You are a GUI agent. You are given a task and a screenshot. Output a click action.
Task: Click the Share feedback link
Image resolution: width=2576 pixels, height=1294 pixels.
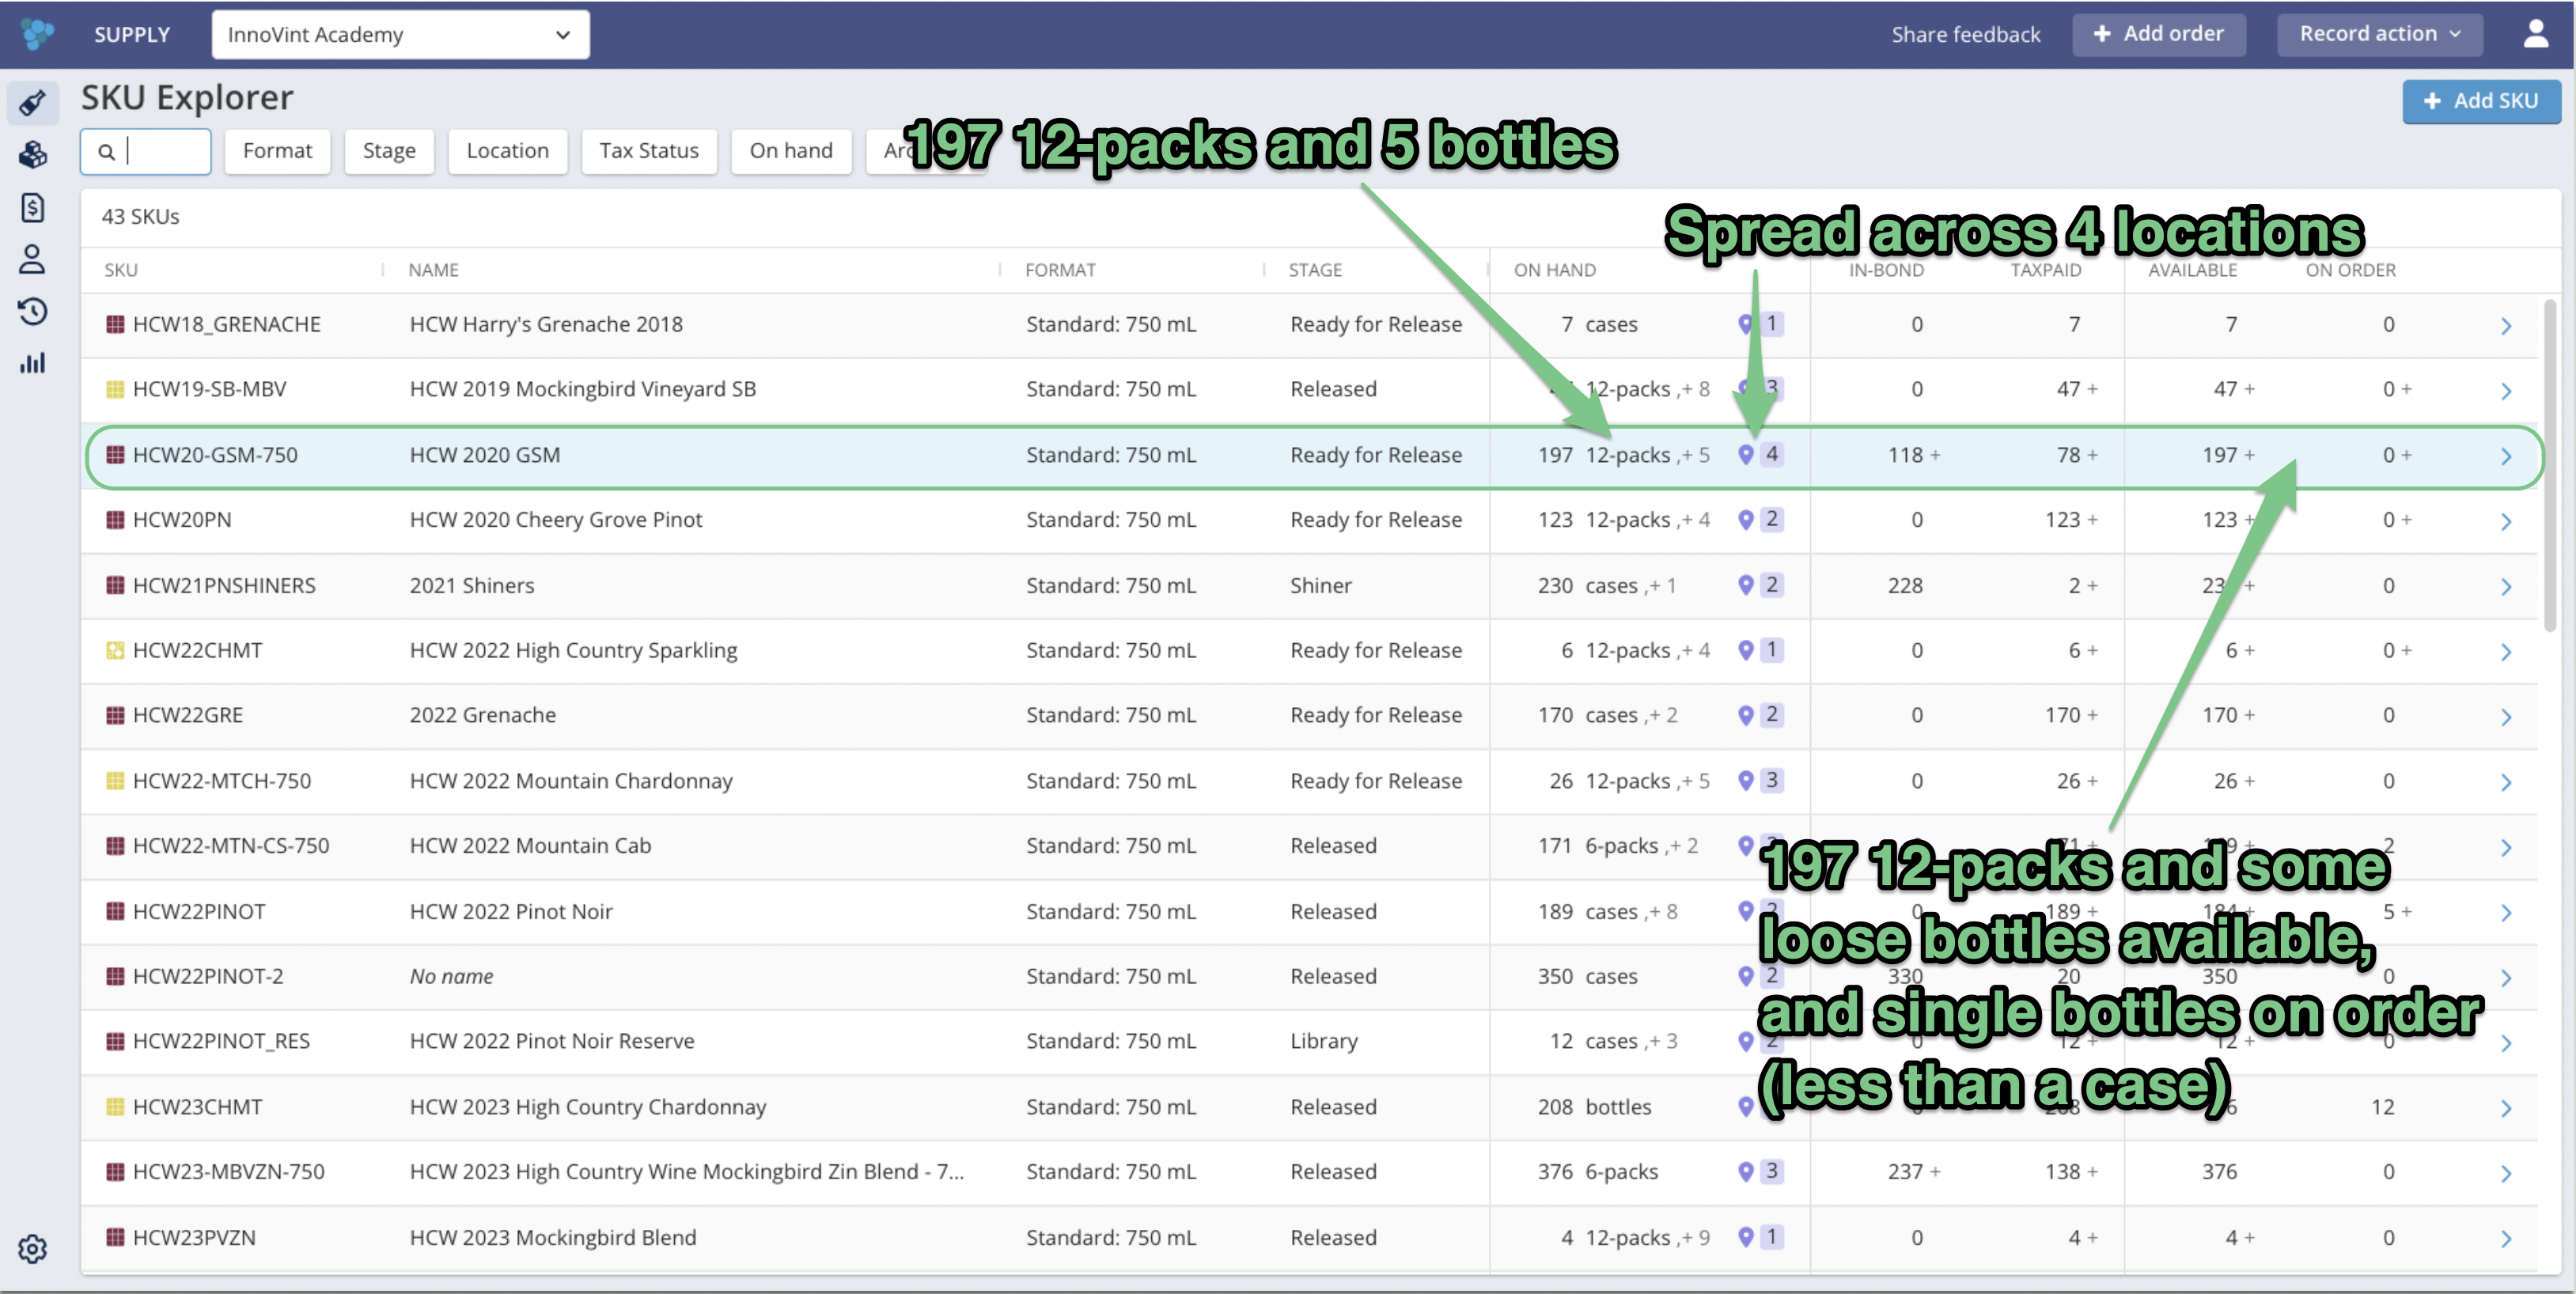coord(1965,34)
